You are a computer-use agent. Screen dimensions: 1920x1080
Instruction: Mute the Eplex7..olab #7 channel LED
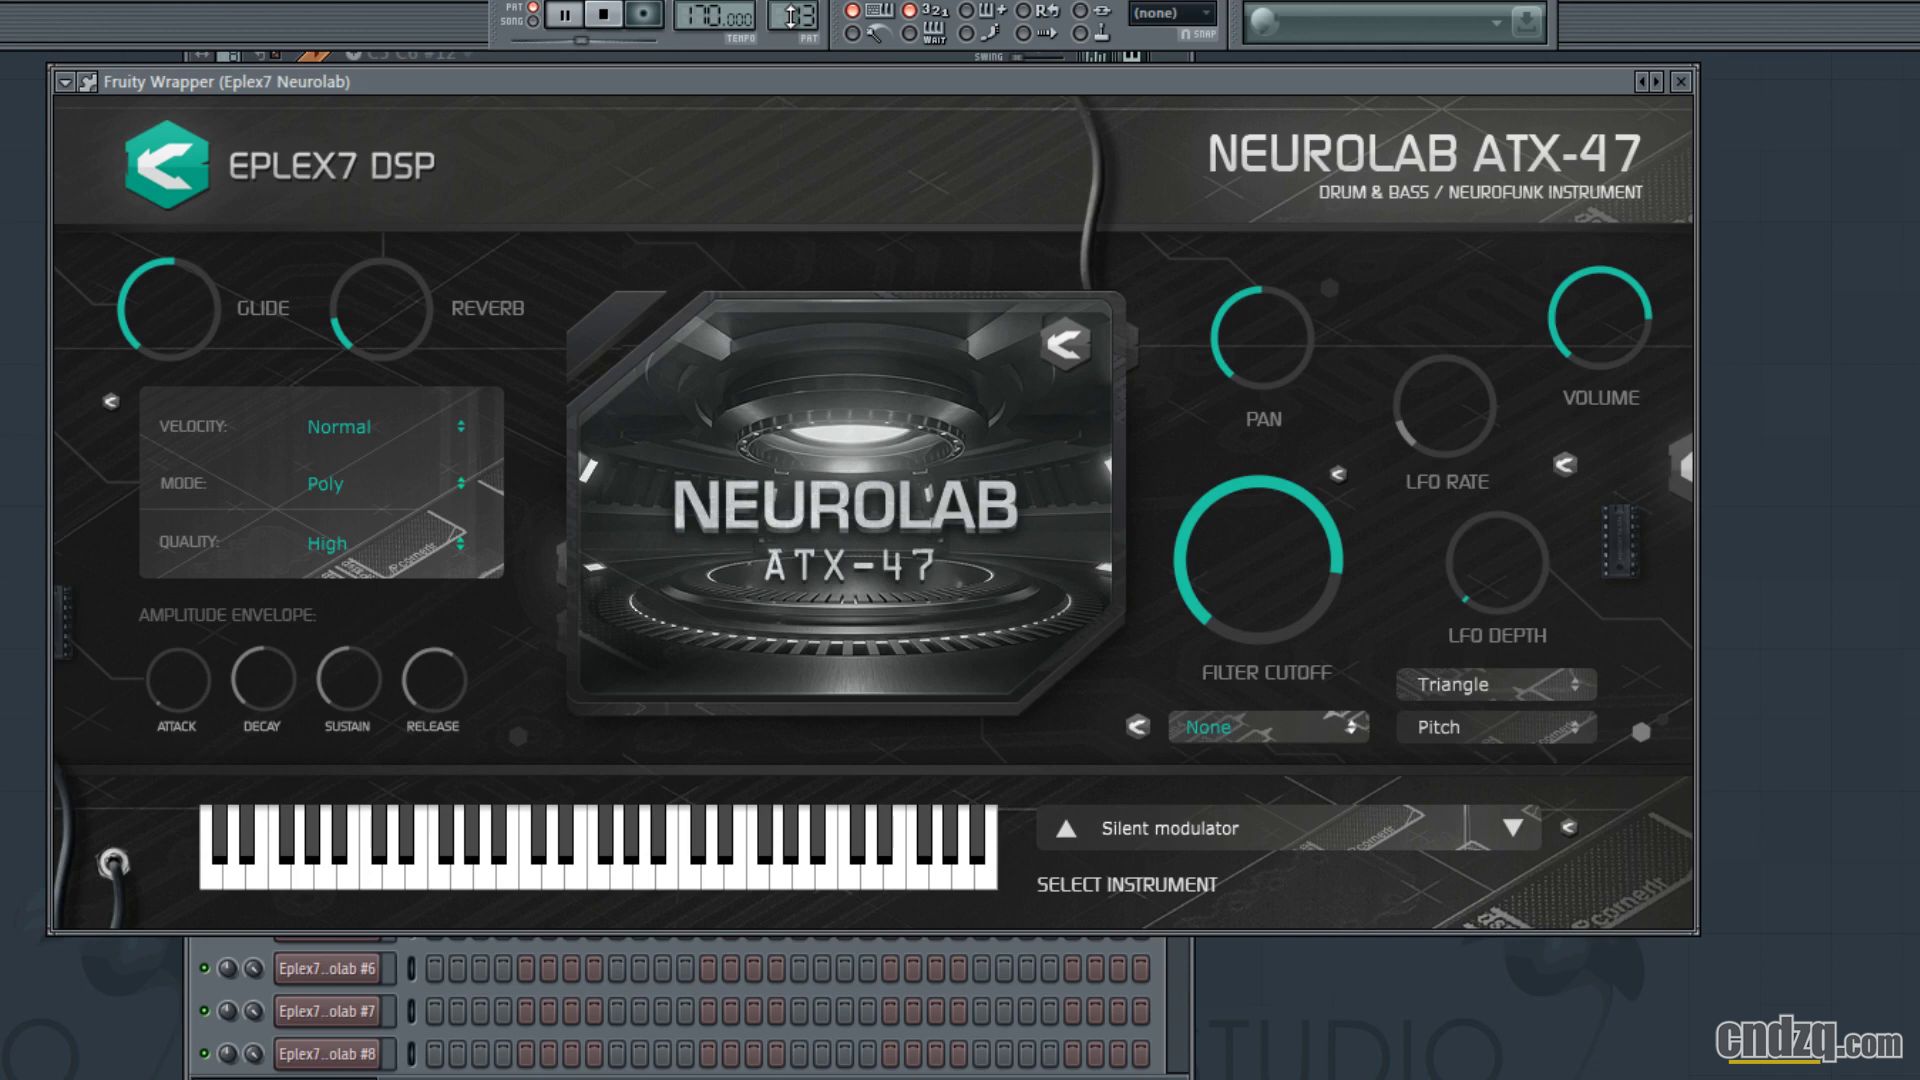point(203,1010)
